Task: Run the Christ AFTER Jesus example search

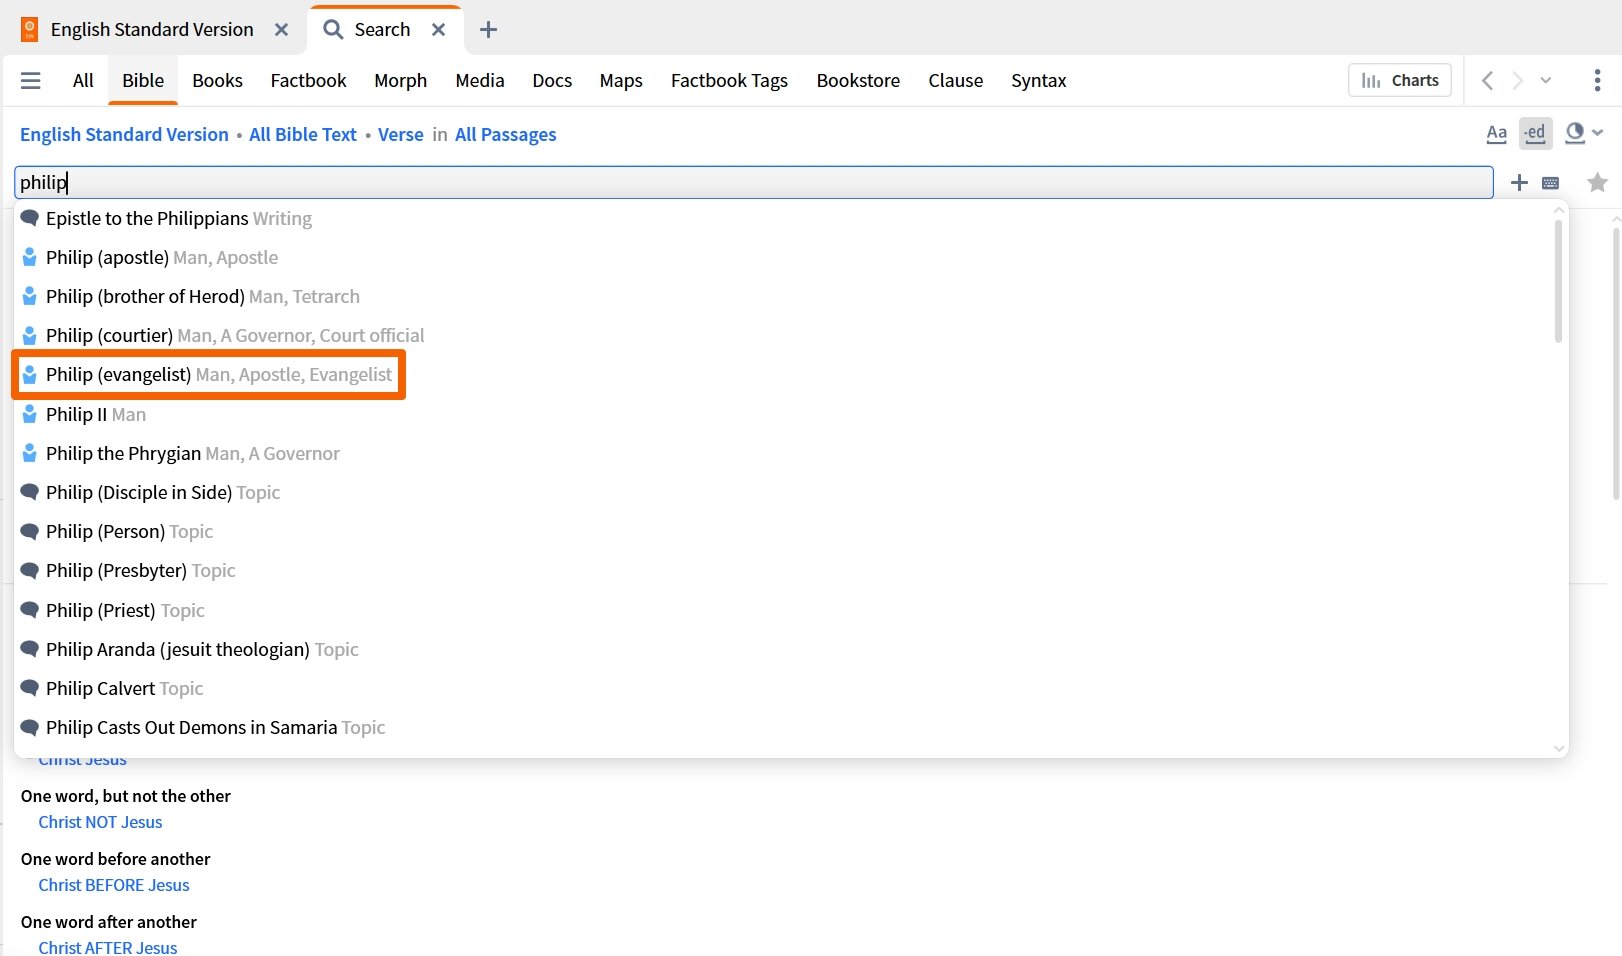Action: coord(108,947)
